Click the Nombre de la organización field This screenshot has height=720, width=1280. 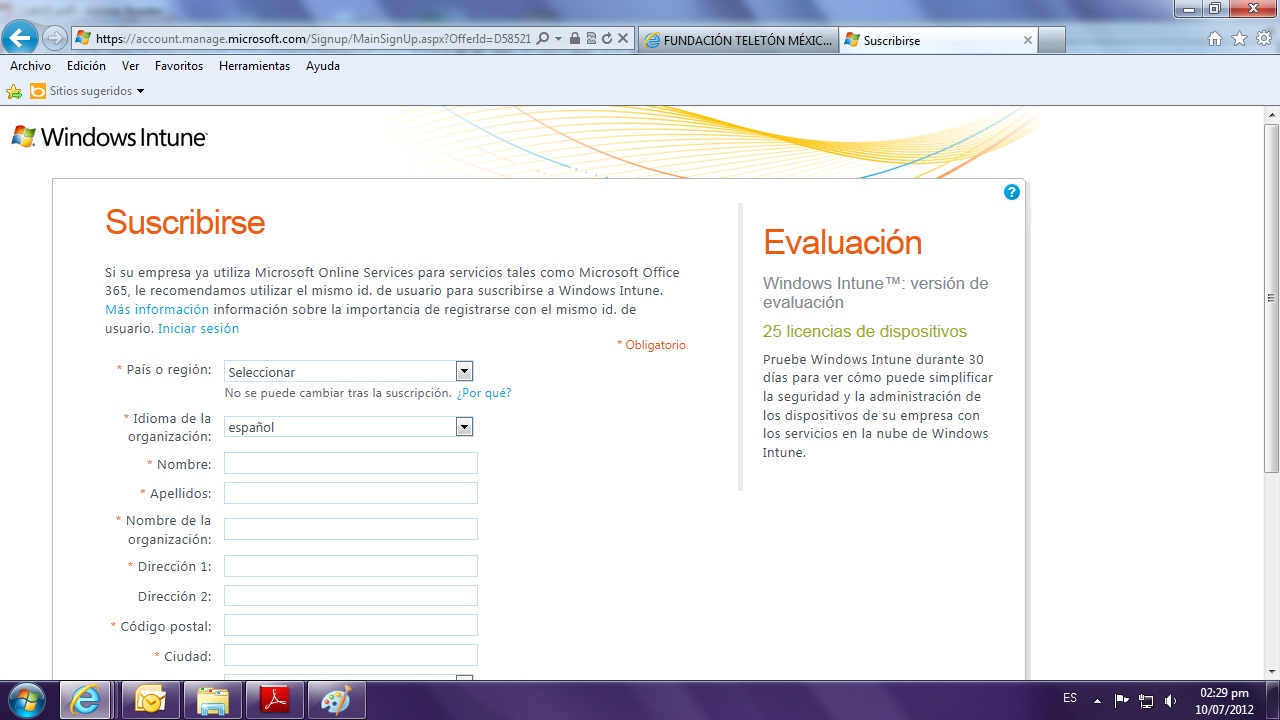coord(351,529)
